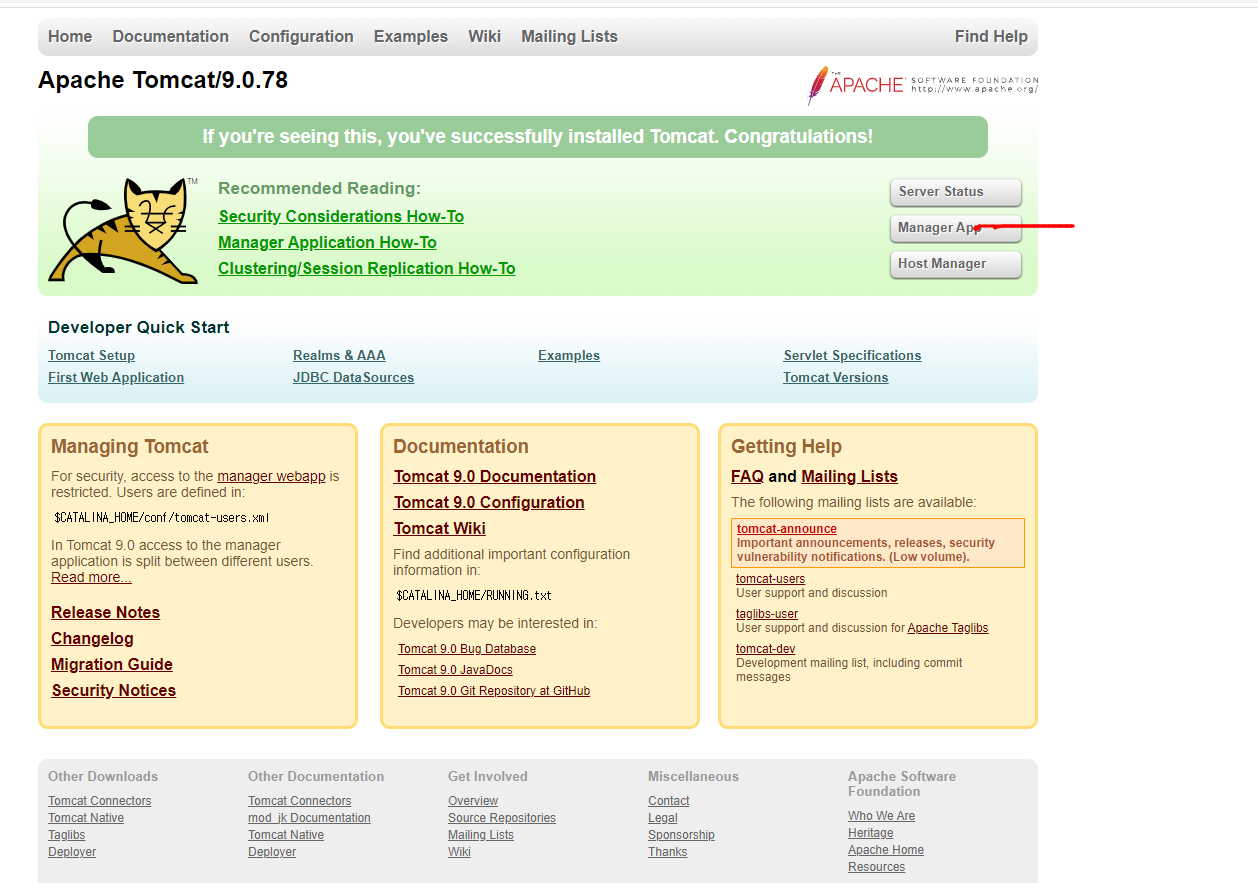Open Tomcat 9.0 Bug Database link

pyautogui.click(x=467, y=649)
